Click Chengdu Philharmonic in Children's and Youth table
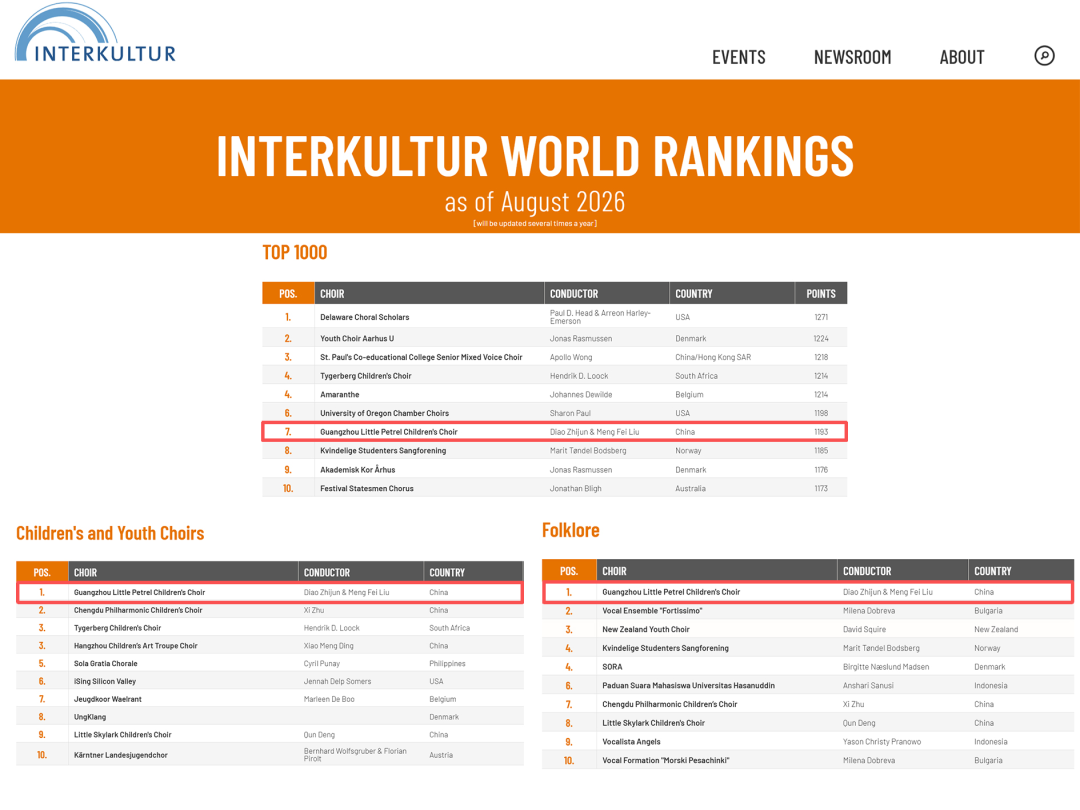1080x810 pixels. point(138,610)
